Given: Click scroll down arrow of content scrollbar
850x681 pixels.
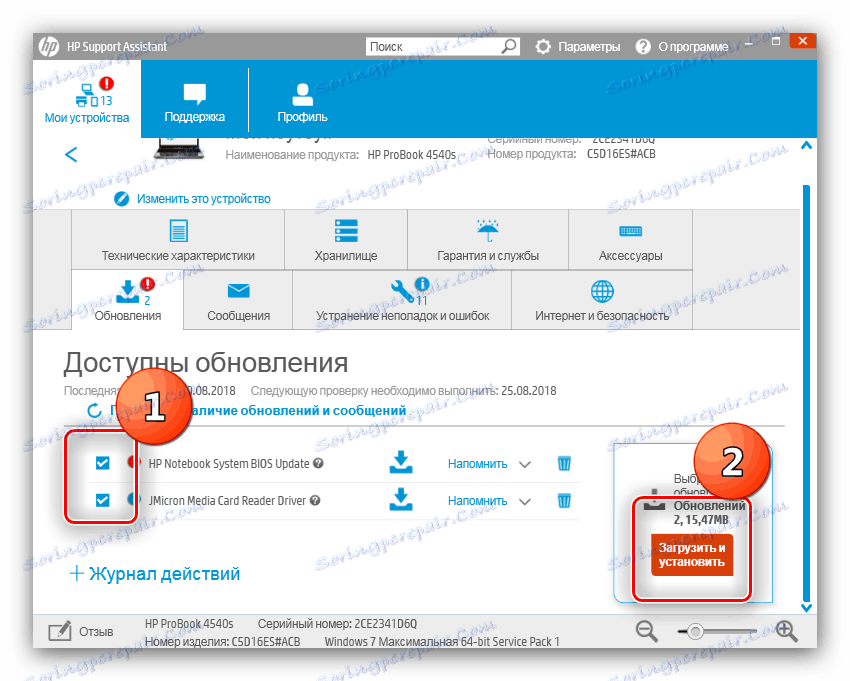Looking at the screenshot, I should tap(806, 608).
